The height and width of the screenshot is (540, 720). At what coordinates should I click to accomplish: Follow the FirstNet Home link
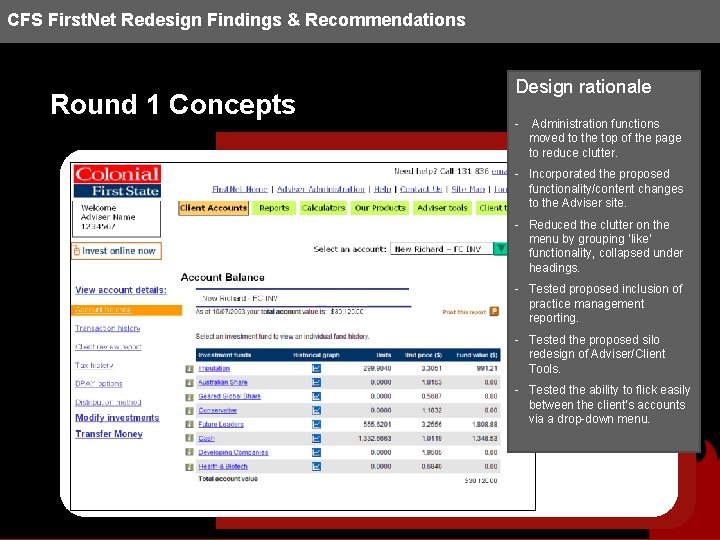click(240, 189)
